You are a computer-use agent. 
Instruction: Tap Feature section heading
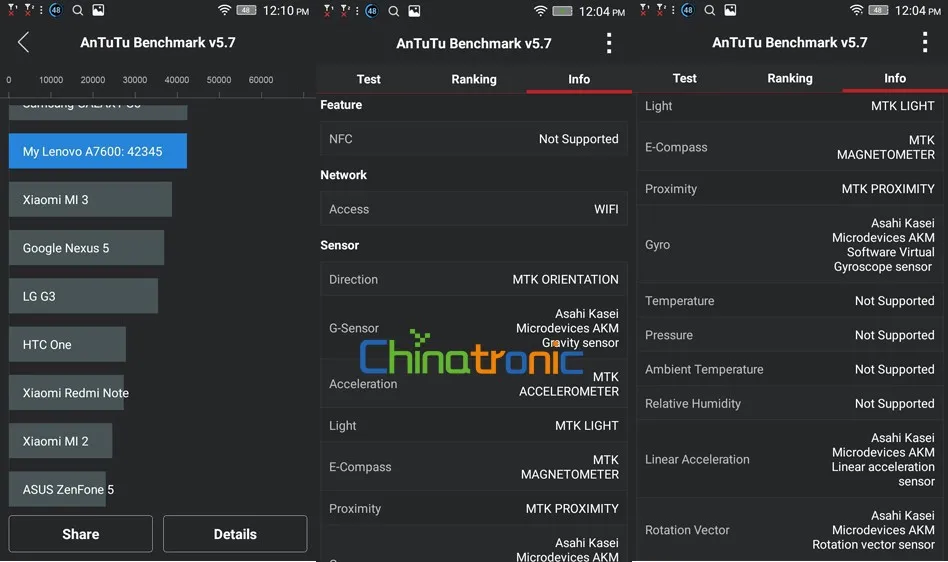[x=341, y=105]
